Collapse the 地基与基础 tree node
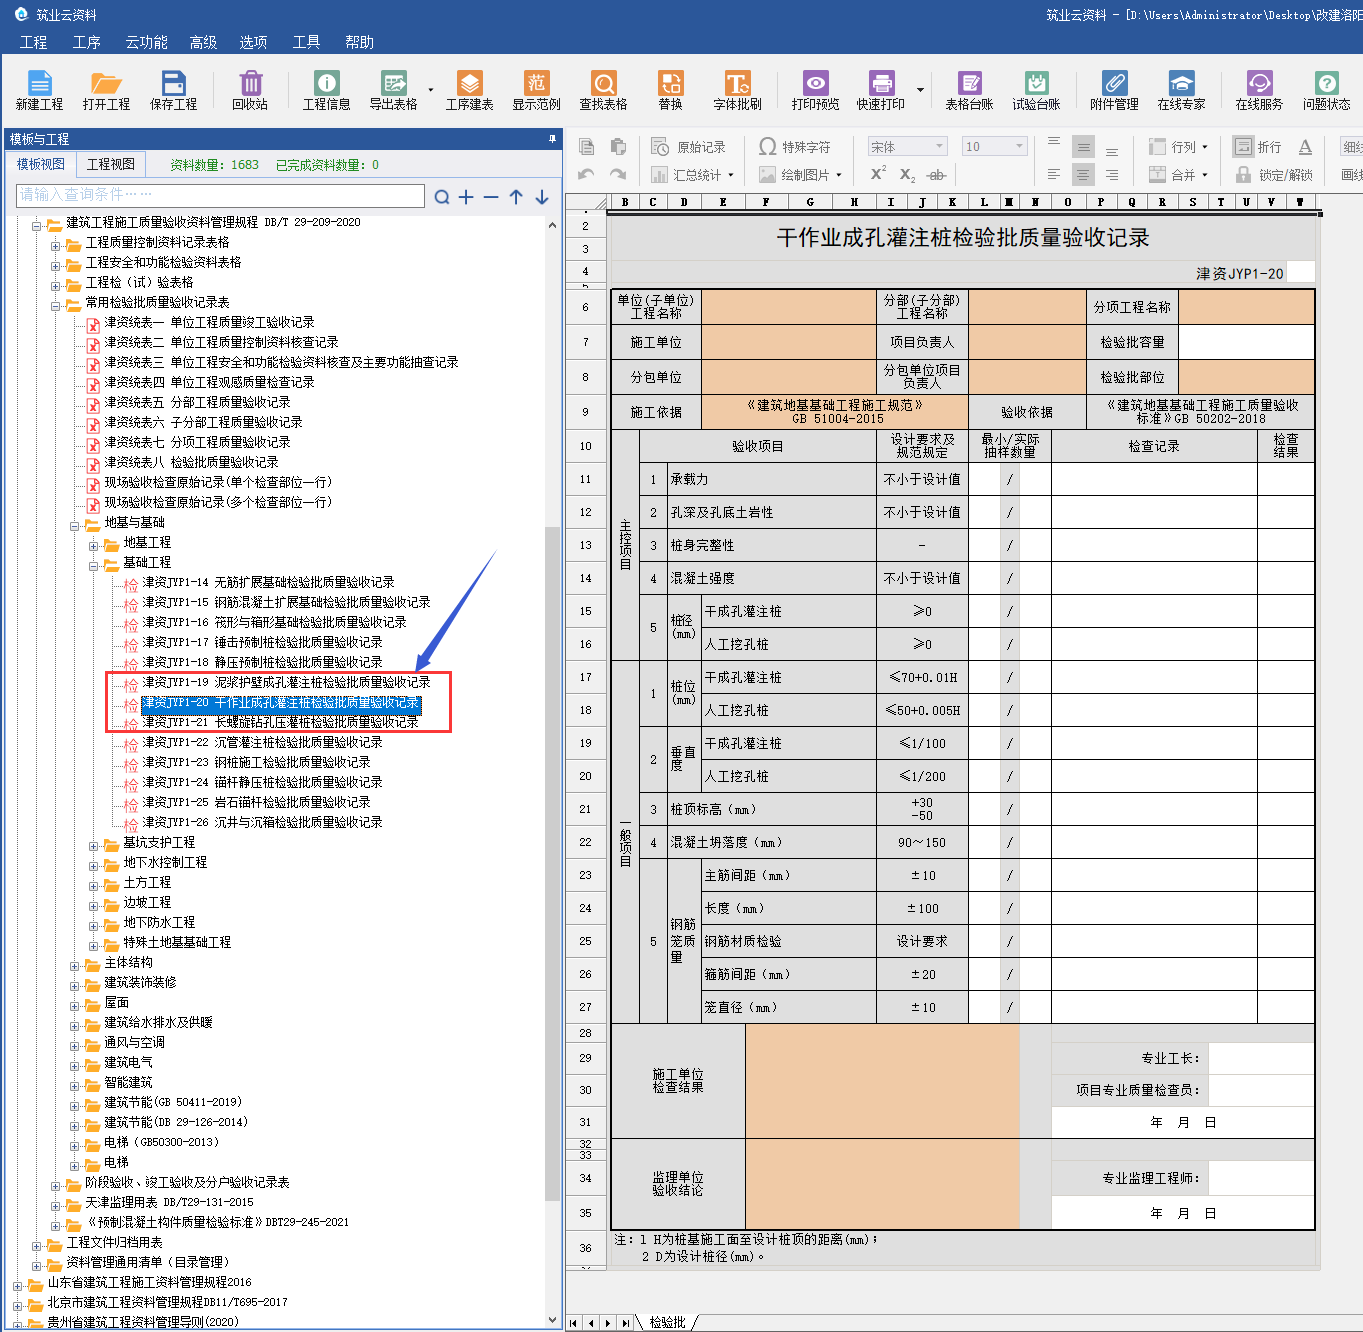The image size is (1363, 1332). click(75, 525)
